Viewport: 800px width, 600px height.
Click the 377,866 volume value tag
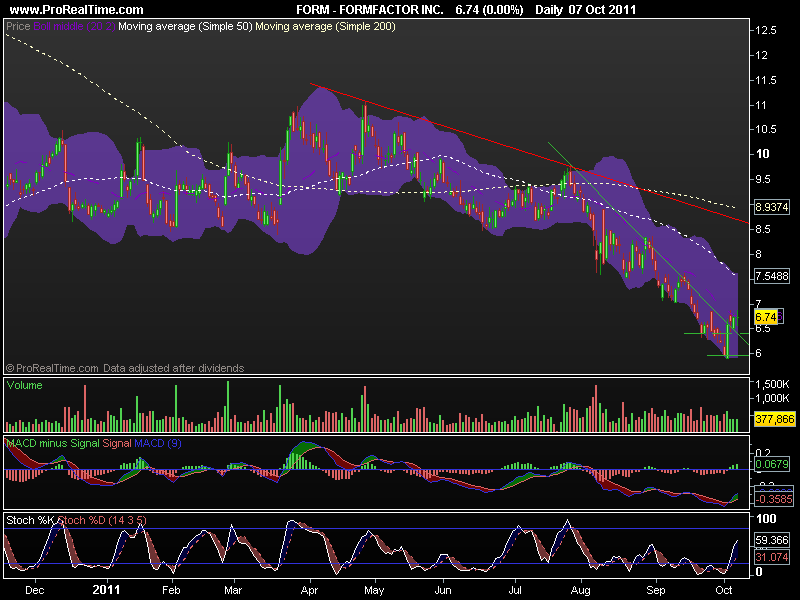click(x=774, y=419)
